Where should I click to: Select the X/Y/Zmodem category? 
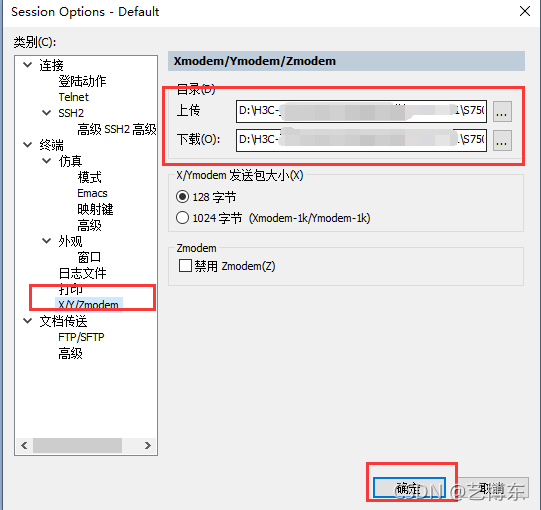click(x=89, y=305)
